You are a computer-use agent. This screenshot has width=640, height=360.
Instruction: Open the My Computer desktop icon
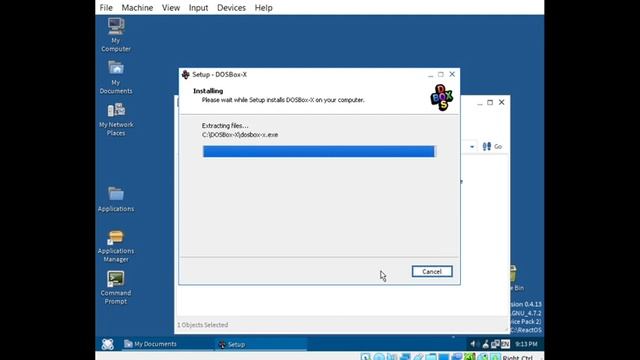tap(116, 35)
